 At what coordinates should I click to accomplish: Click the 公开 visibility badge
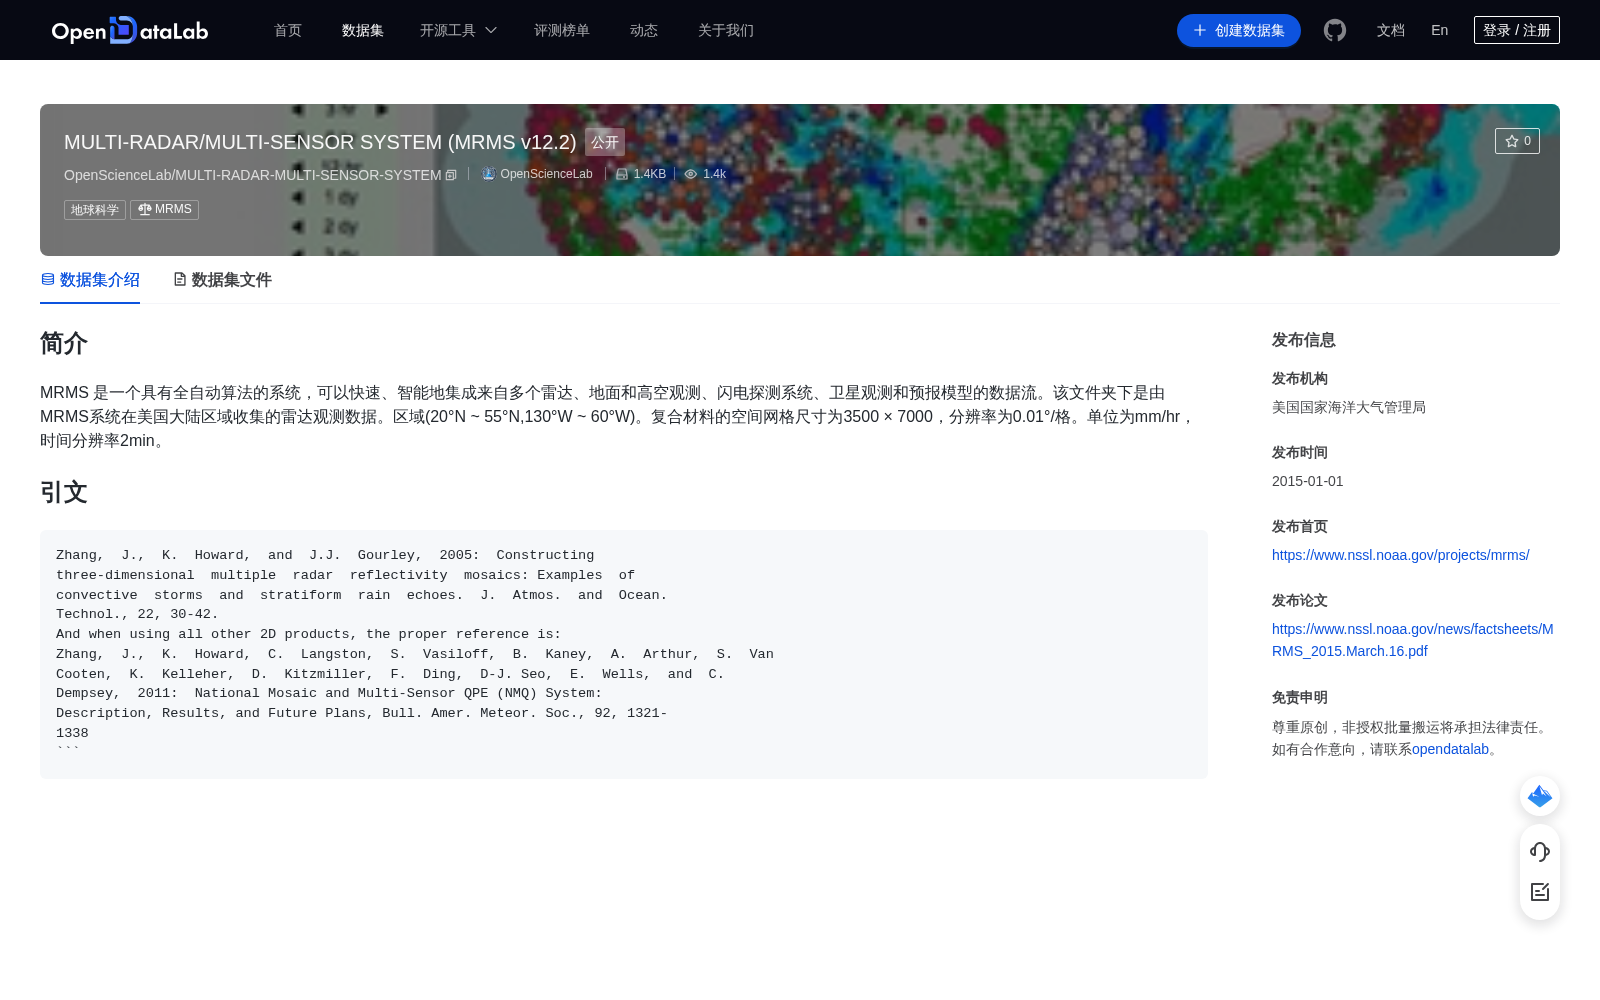pos(605,142)
